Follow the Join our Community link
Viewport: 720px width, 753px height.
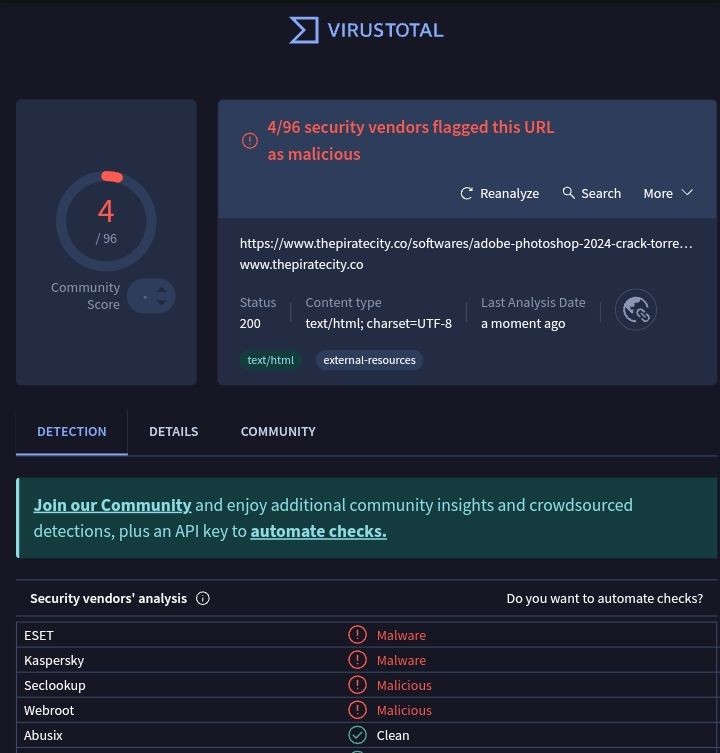coord(112,505)
